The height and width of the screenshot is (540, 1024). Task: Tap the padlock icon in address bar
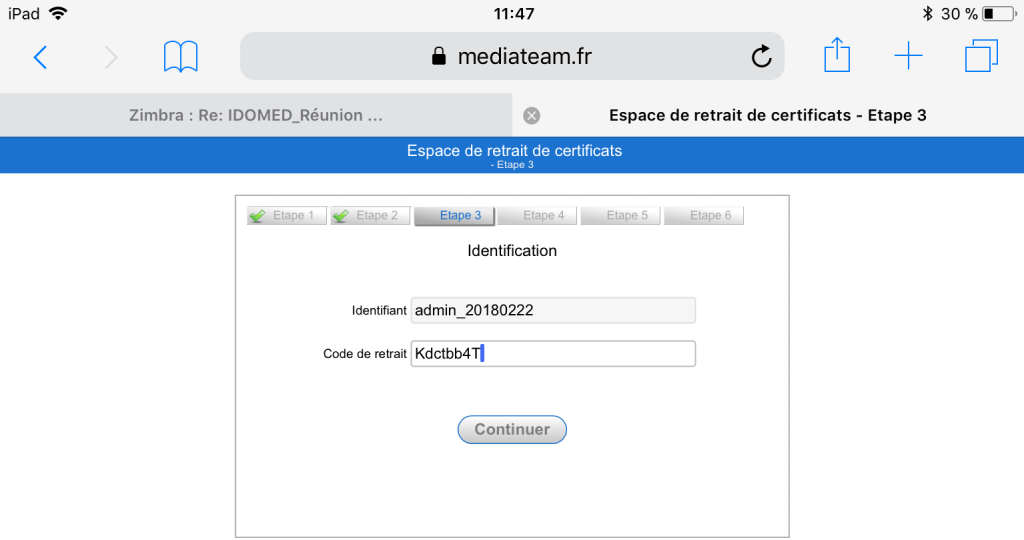[439, 56]
